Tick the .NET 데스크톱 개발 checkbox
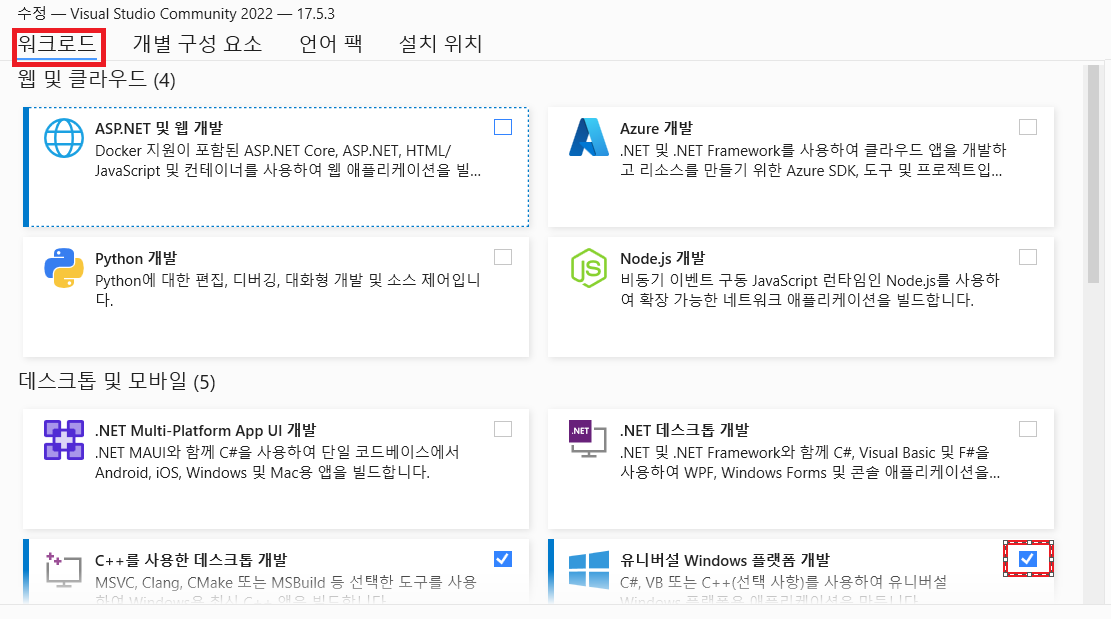This screenshot has height=619, width=1111. 1028,429
